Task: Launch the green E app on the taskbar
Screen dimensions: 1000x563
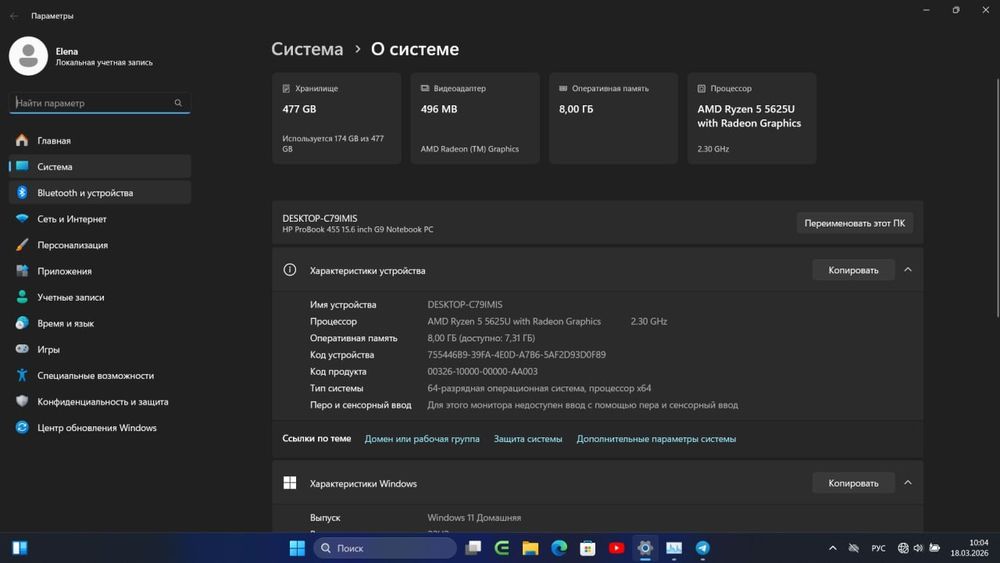Action: pyautogui.click(x=502, y=548)
